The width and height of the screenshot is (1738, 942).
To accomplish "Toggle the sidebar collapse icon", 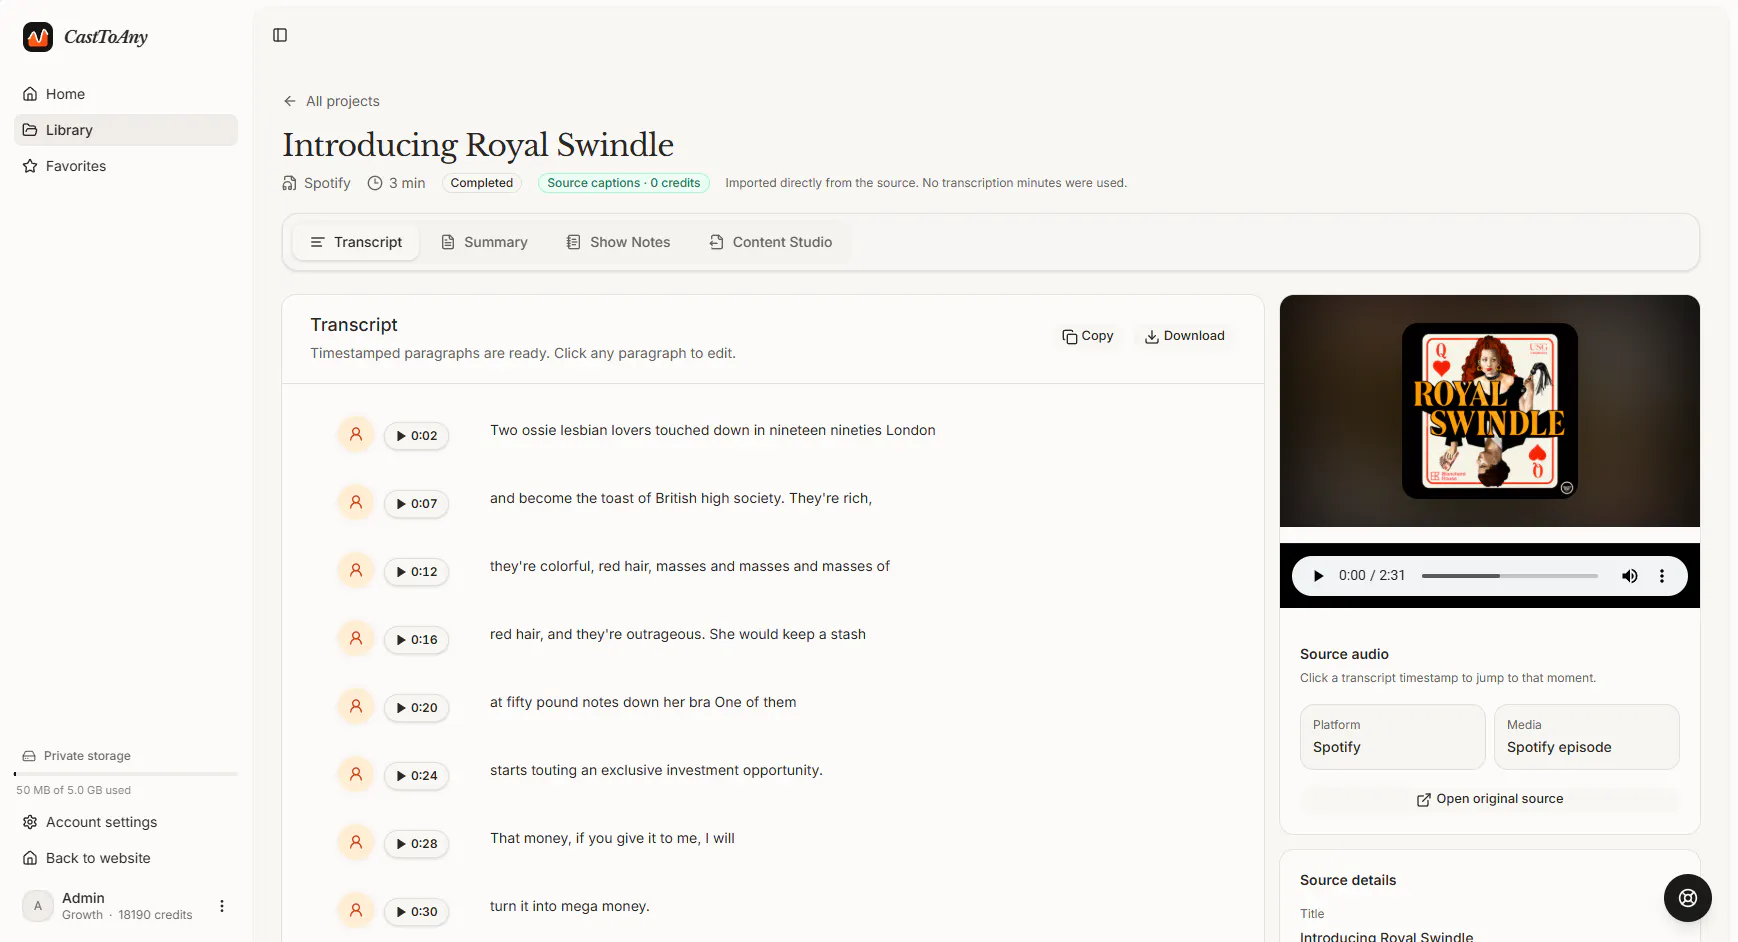I will coord(280,35).
